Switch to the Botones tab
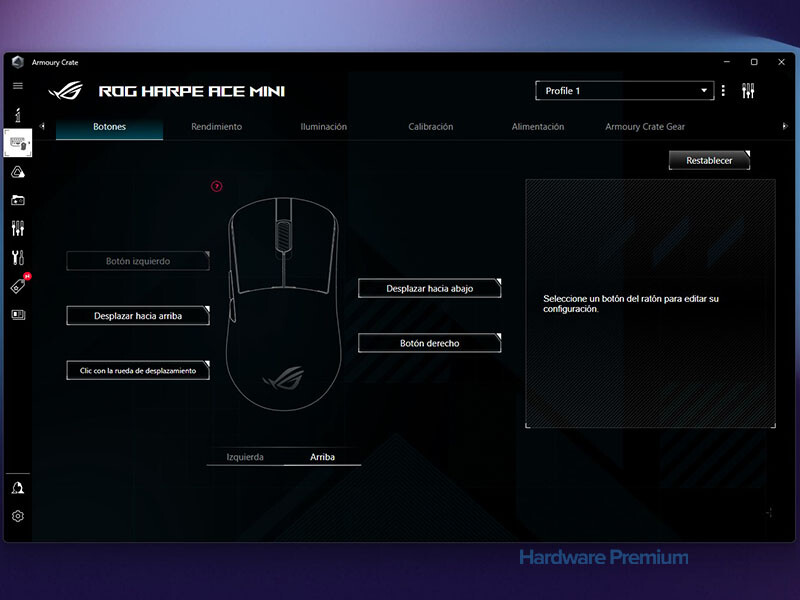This screenshot has width=800, height=600. point(109,127)
